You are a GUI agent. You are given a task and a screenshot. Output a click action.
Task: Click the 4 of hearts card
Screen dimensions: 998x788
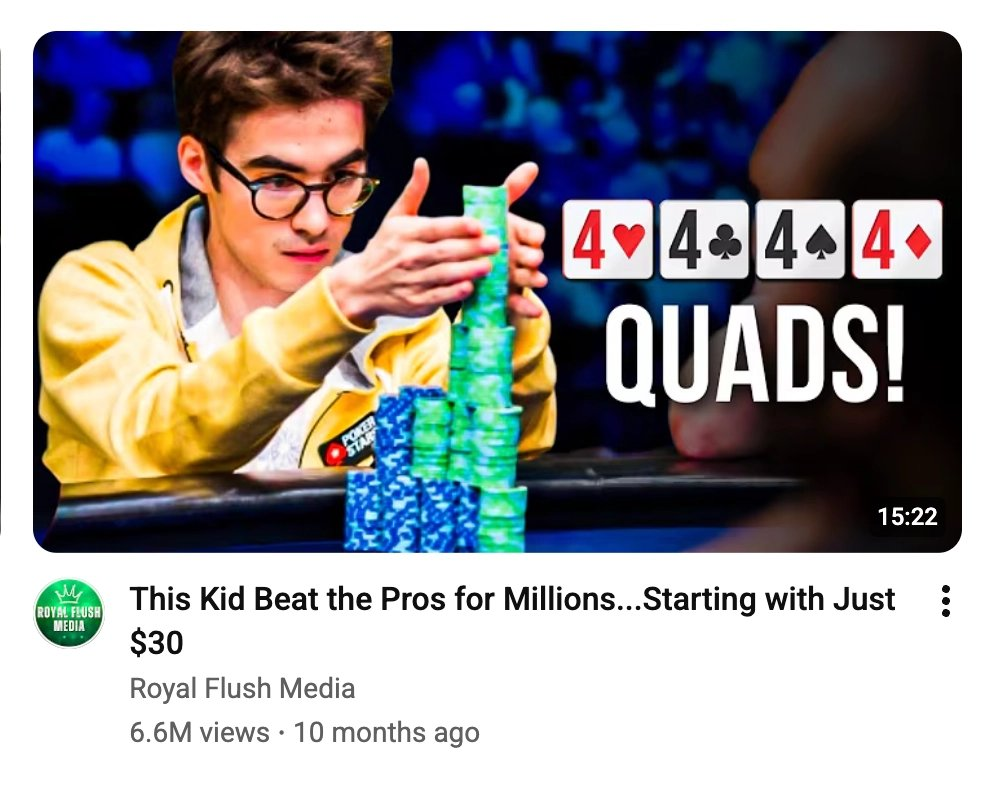point(608,239)
